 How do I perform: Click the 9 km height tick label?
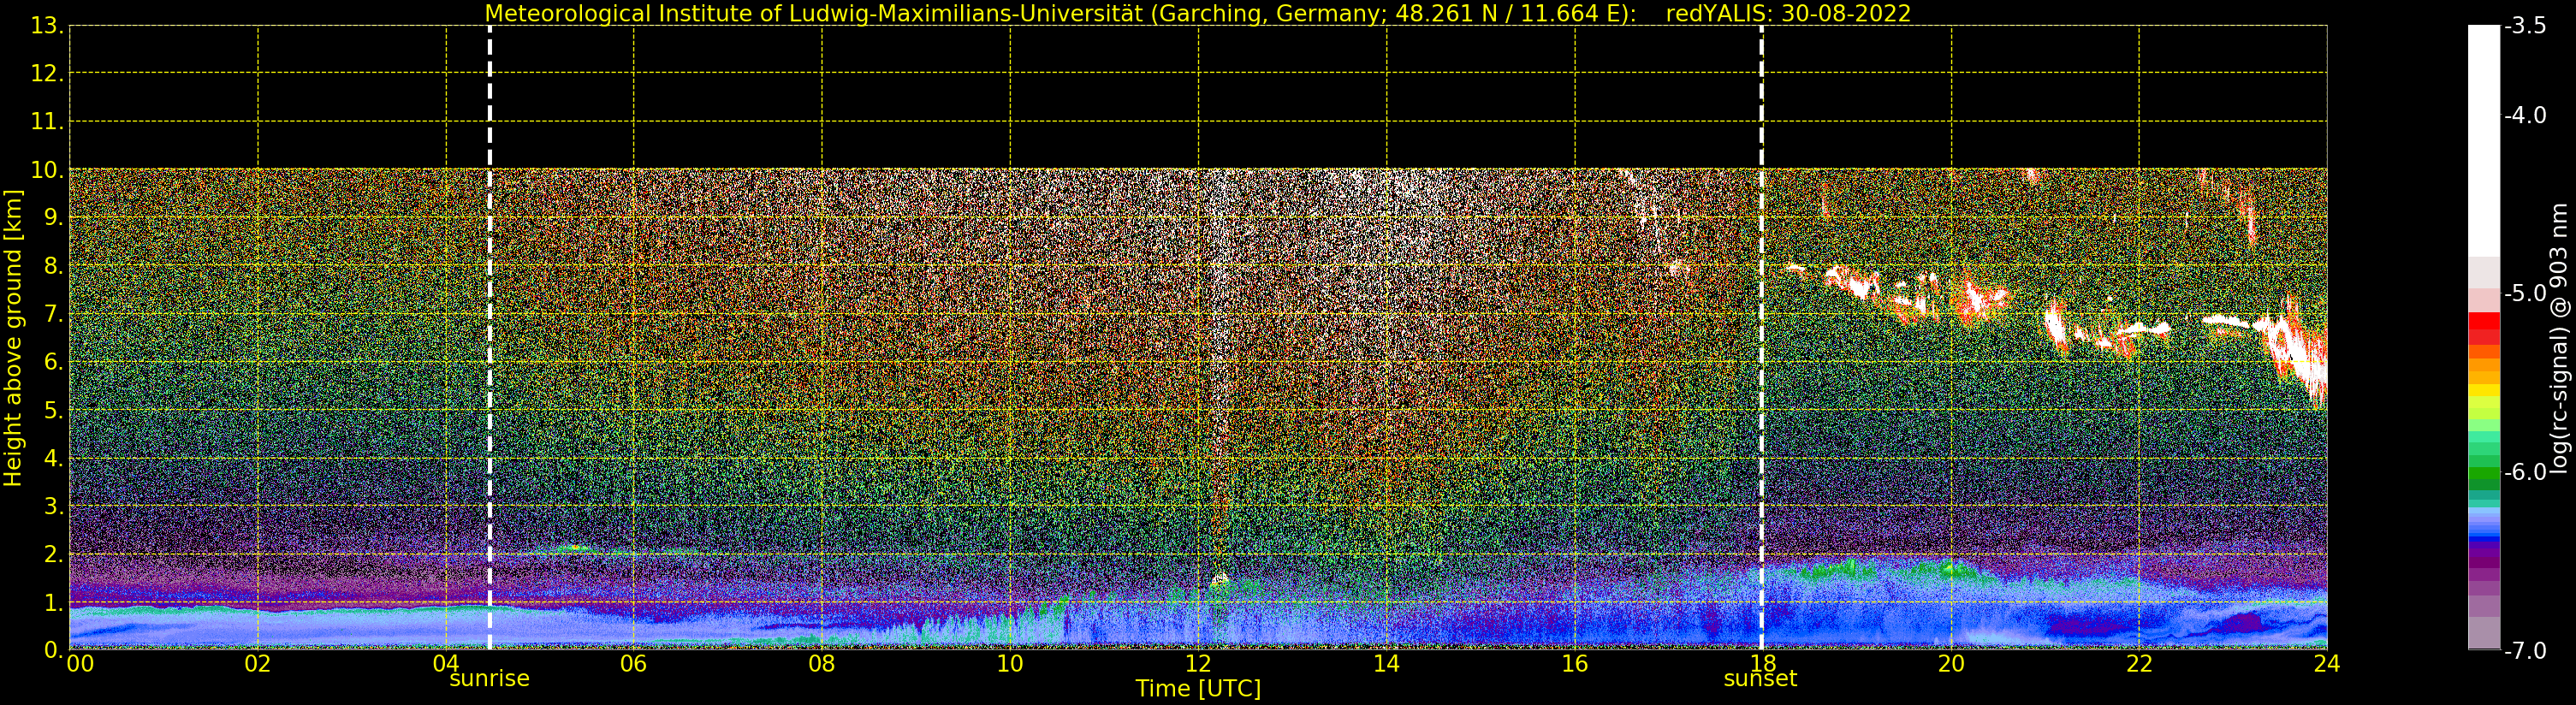point(54,218)
